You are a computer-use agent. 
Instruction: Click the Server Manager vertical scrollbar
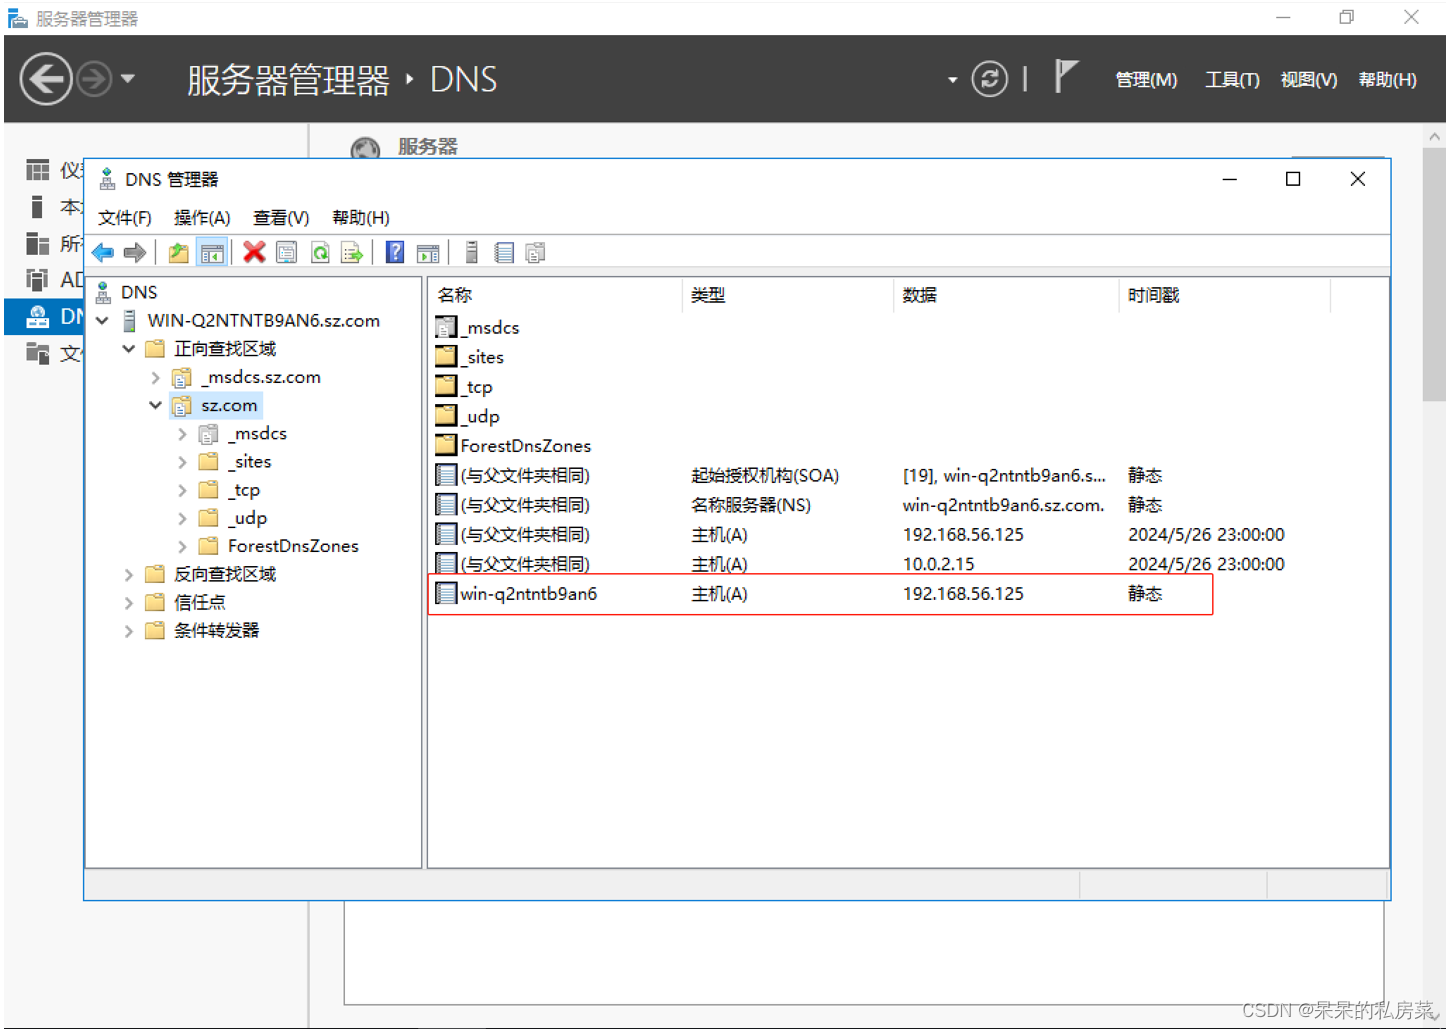pyautogui.click(x=1434, y=275)
